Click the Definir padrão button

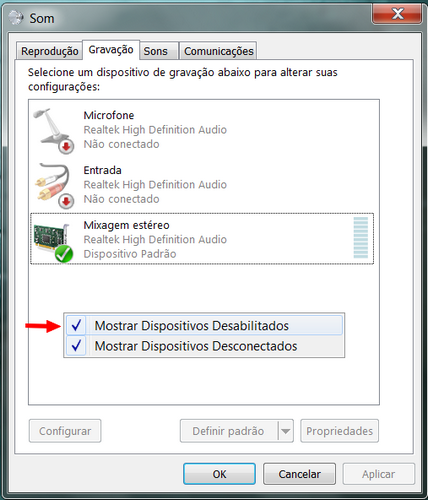coord(229,431)
